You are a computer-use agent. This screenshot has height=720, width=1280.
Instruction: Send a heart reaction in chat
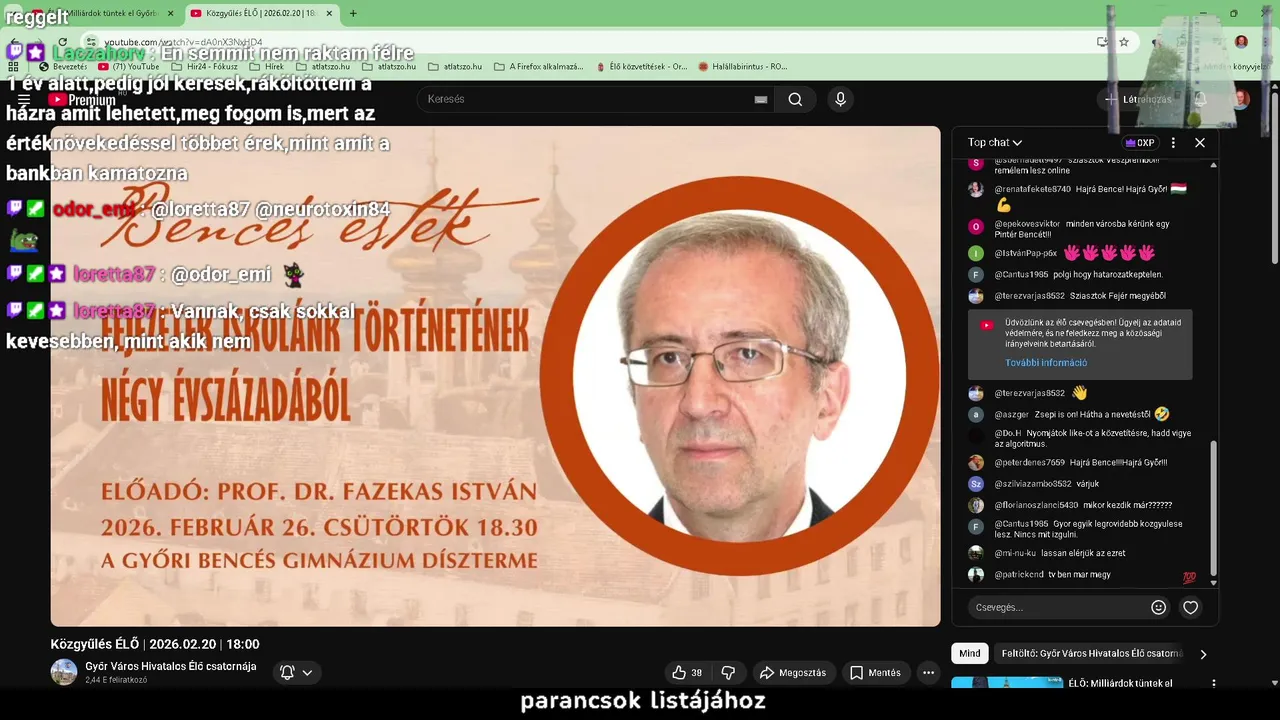[1190, 607]
